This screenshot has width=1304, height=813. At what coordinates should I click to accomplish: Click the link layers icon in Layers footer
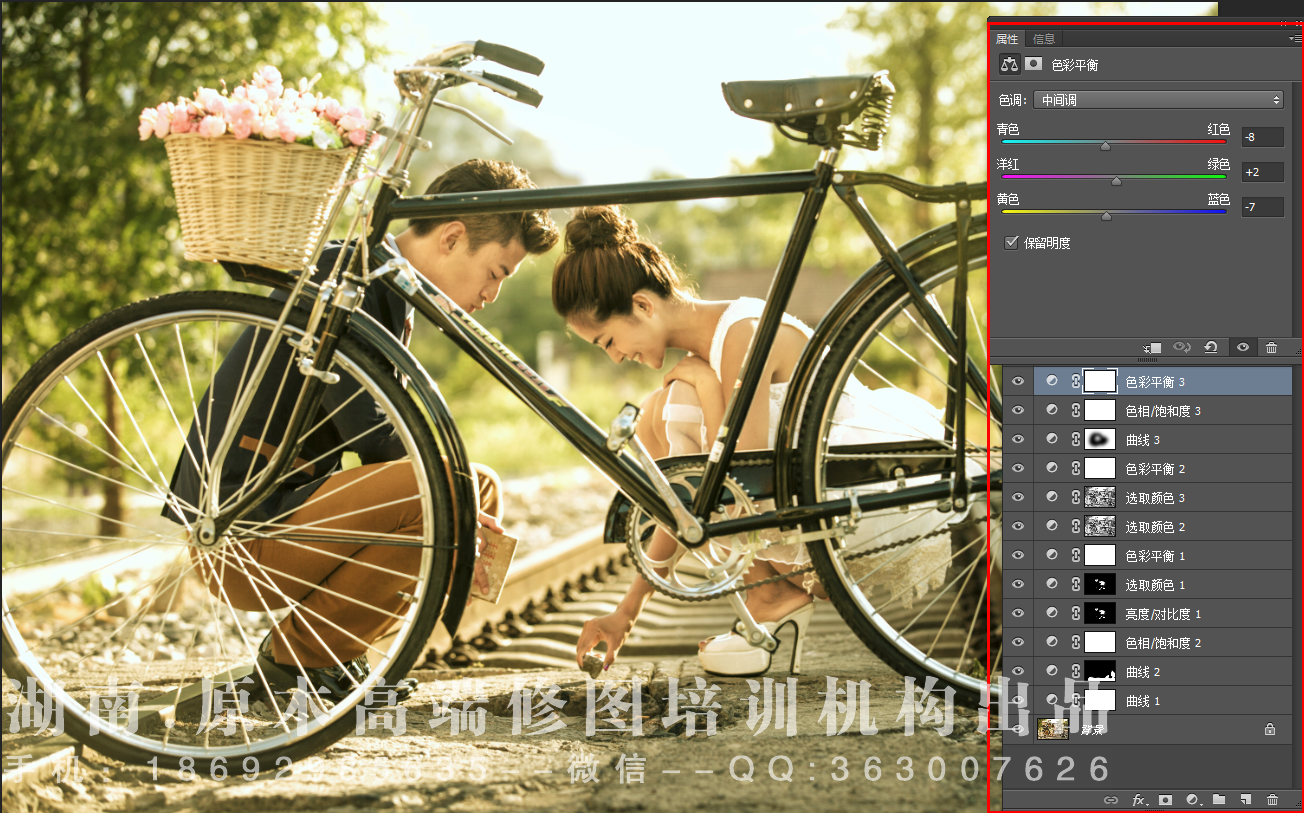click(1110, 800)
